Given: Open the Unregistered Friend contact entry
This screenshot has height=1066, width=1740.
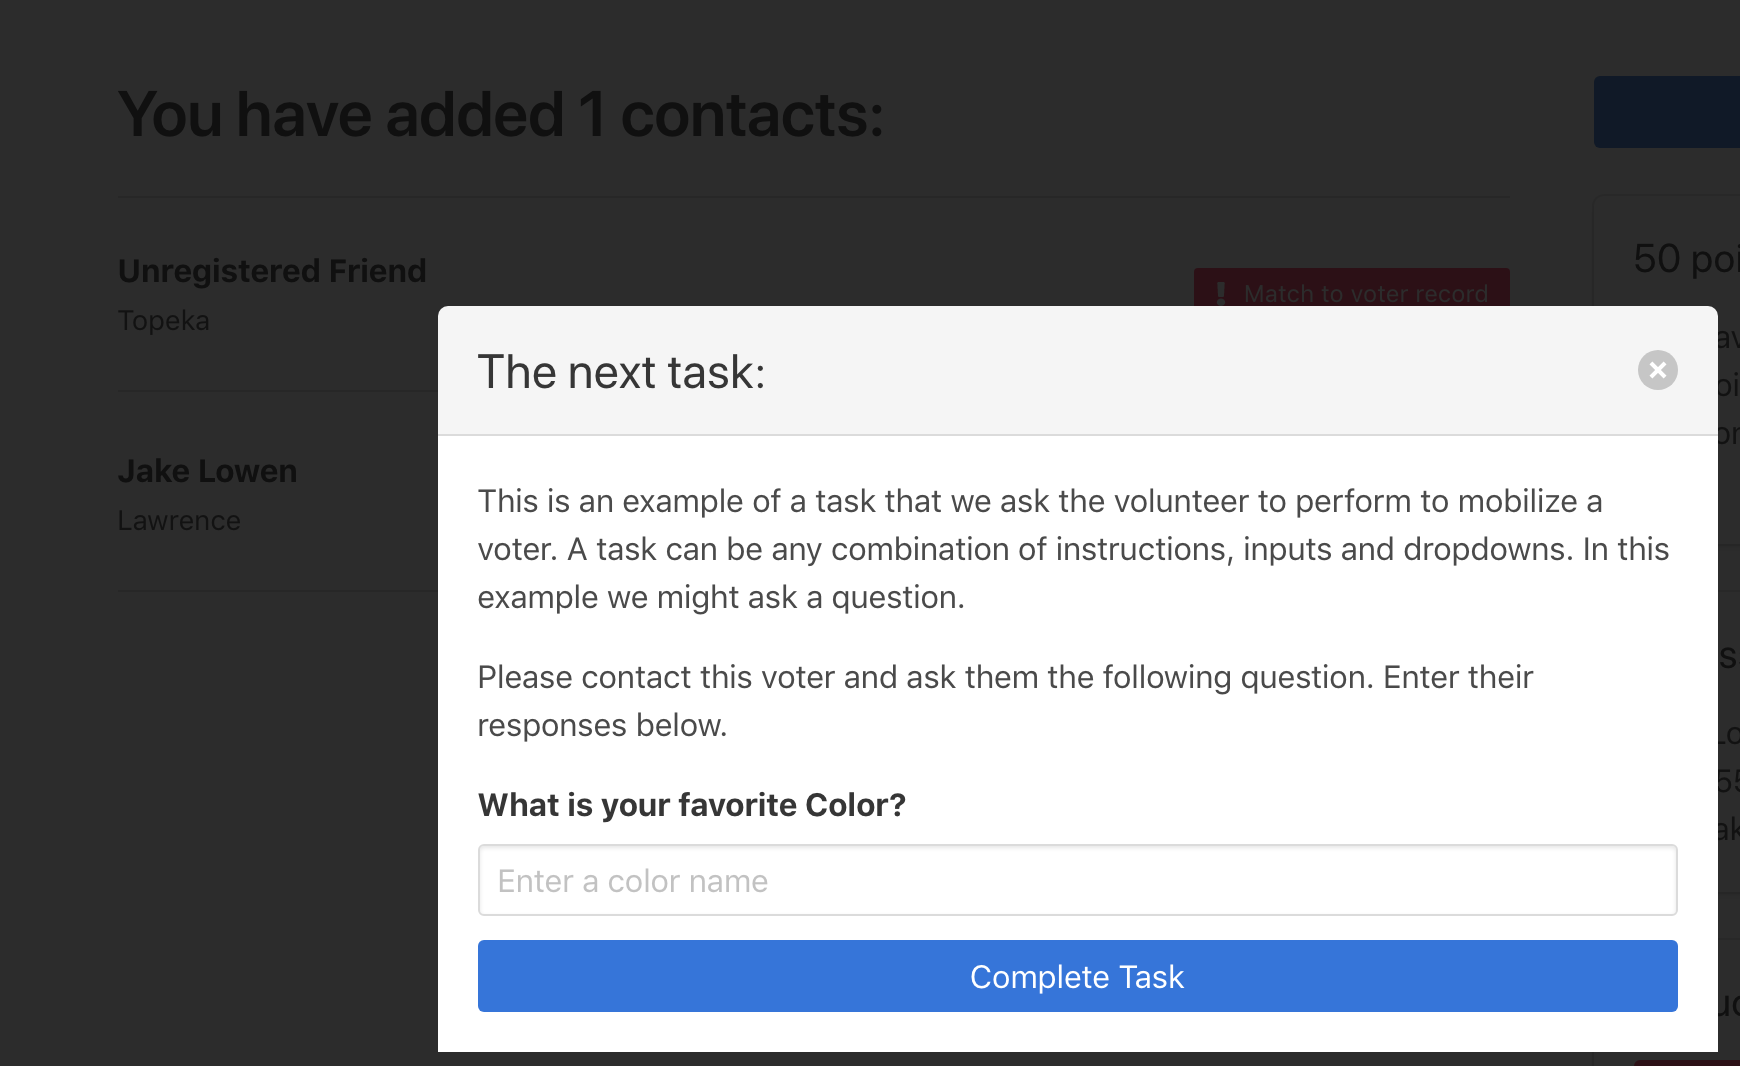Looking at the screenshot, I should click(272, 270).
